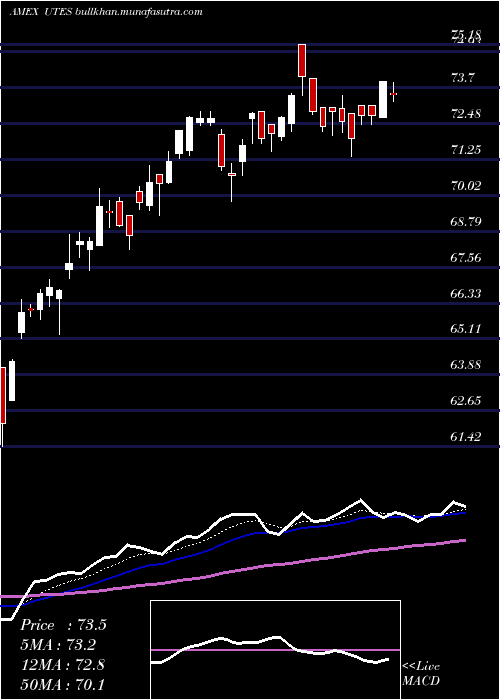Click the '12MA : 72.8' readout
This screenshot has width=500, height=700.
point(63,664)
